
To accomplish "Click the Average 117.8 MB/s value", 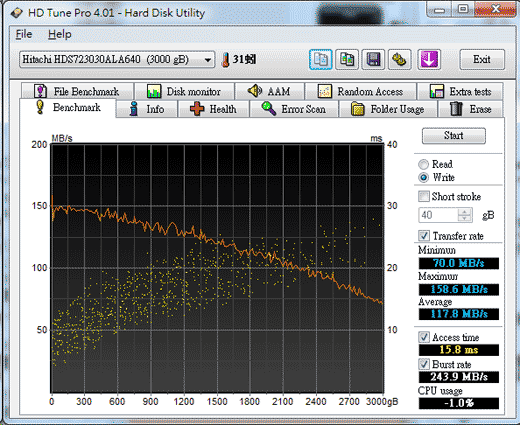I will click(x=459, y=314).
